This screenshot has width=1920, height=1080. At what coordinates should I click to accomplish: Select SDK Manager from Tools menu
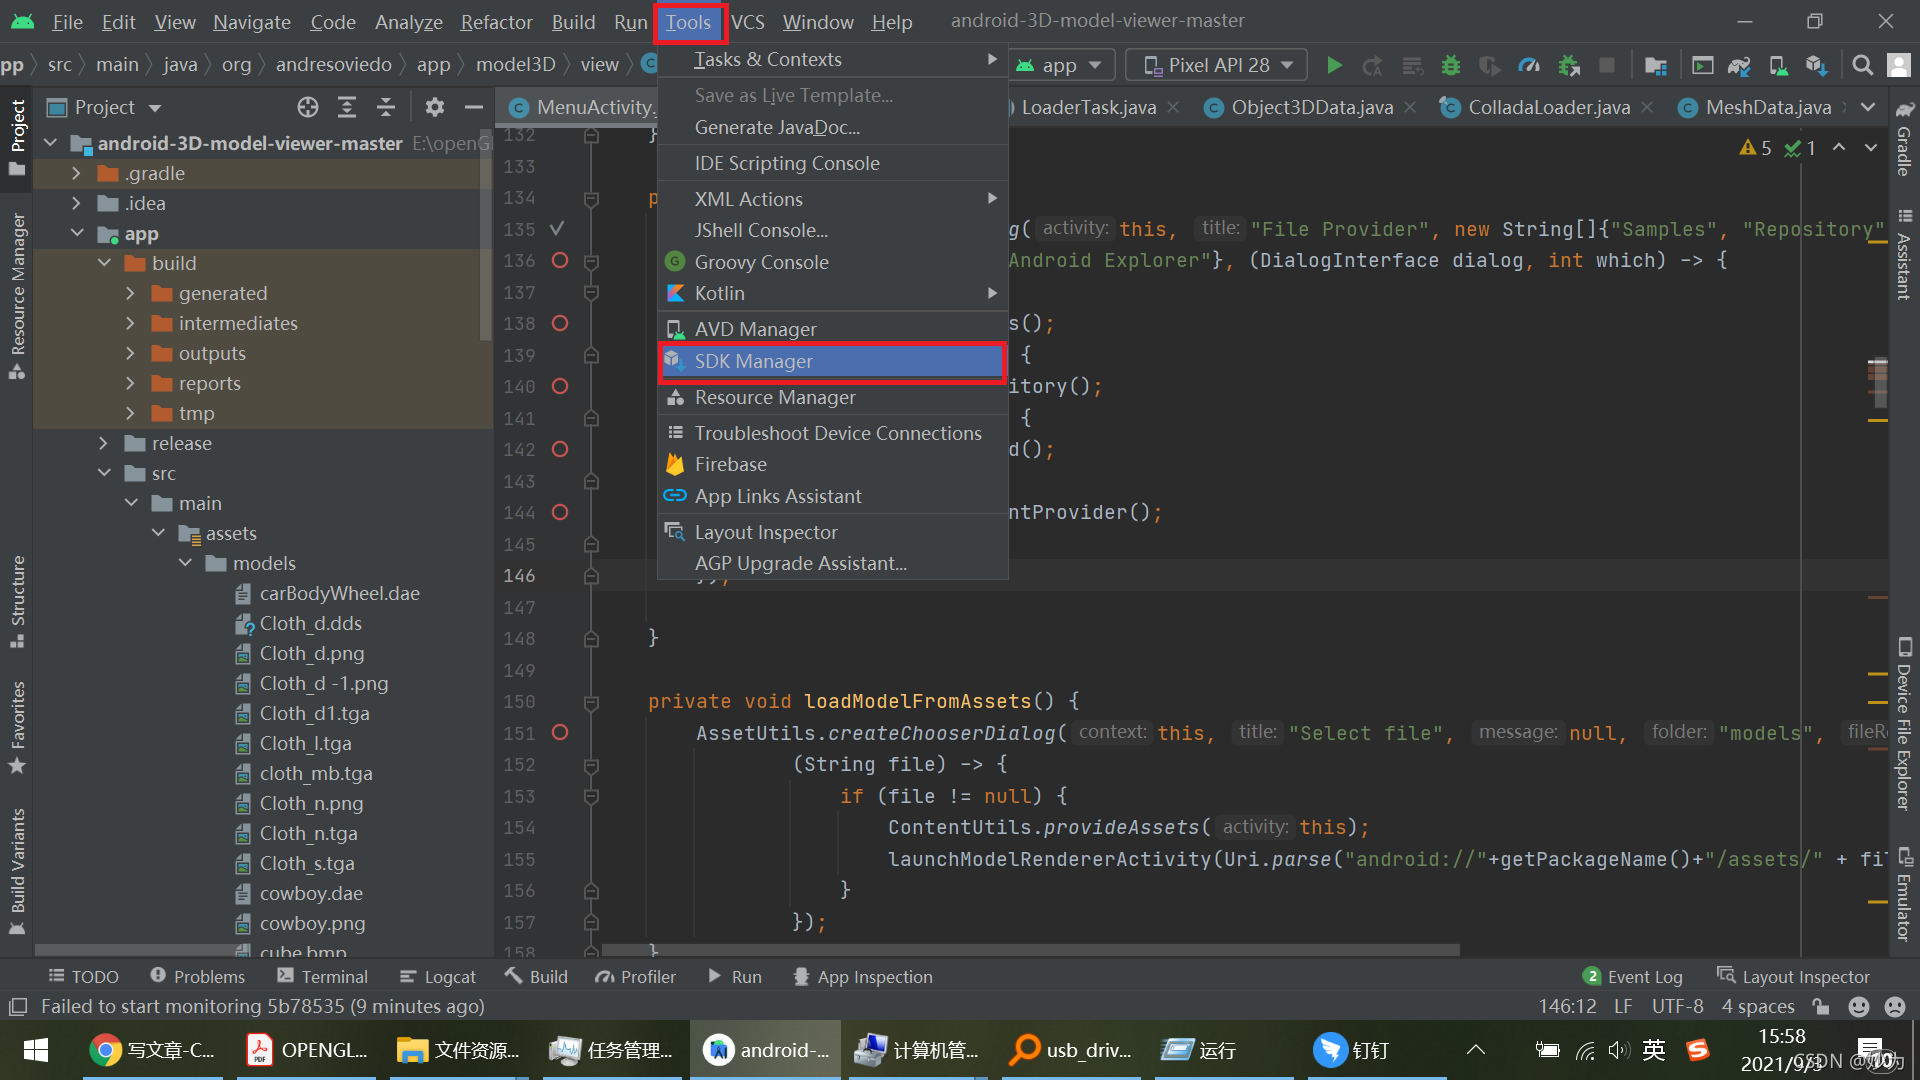832,360
